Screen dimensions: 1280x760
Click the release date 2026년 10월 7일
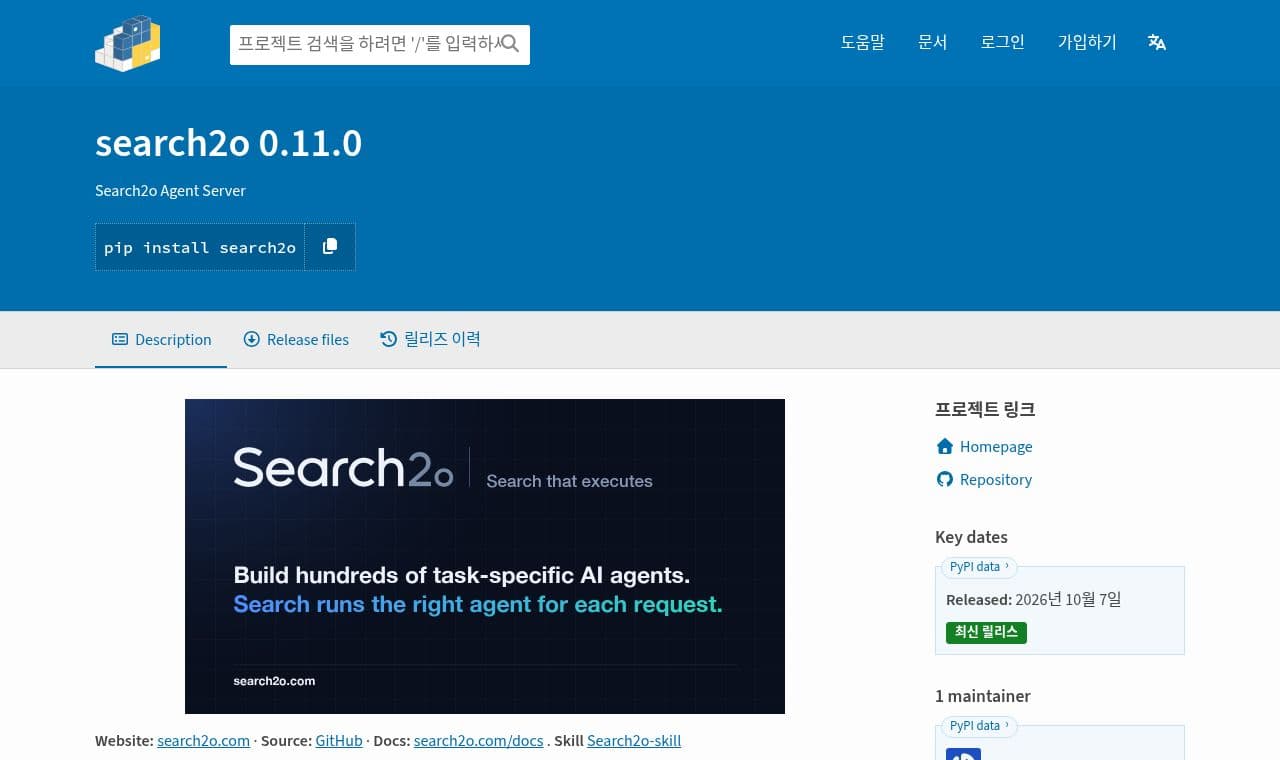1068,600
